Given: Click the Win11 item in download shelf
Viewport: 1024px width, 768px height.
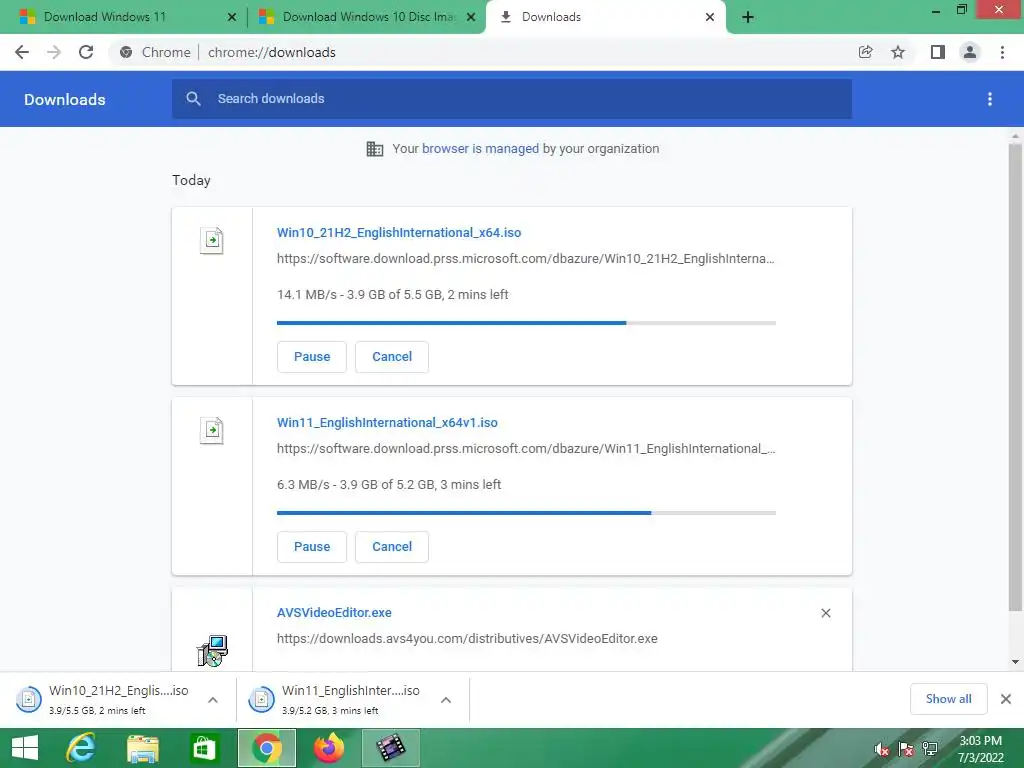Looking at the screenshot, I should 351,699.
